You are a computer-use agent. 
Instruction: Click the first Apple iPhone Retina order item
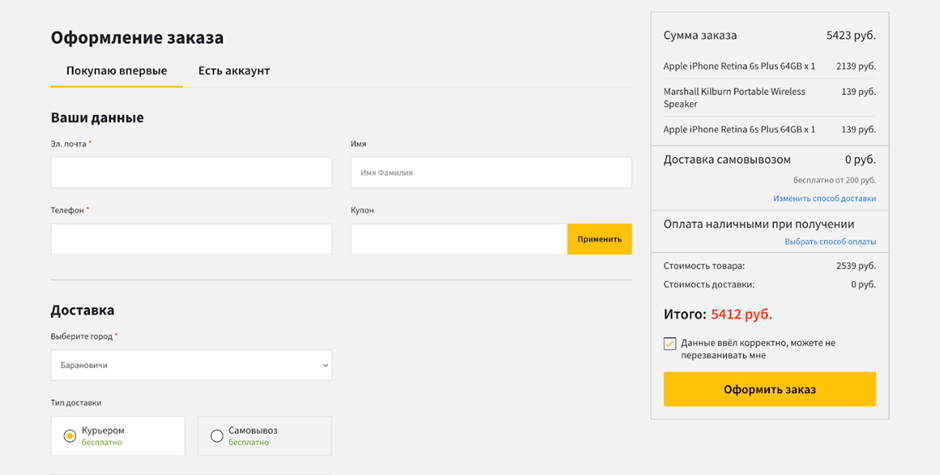click(x=739, y=66)
